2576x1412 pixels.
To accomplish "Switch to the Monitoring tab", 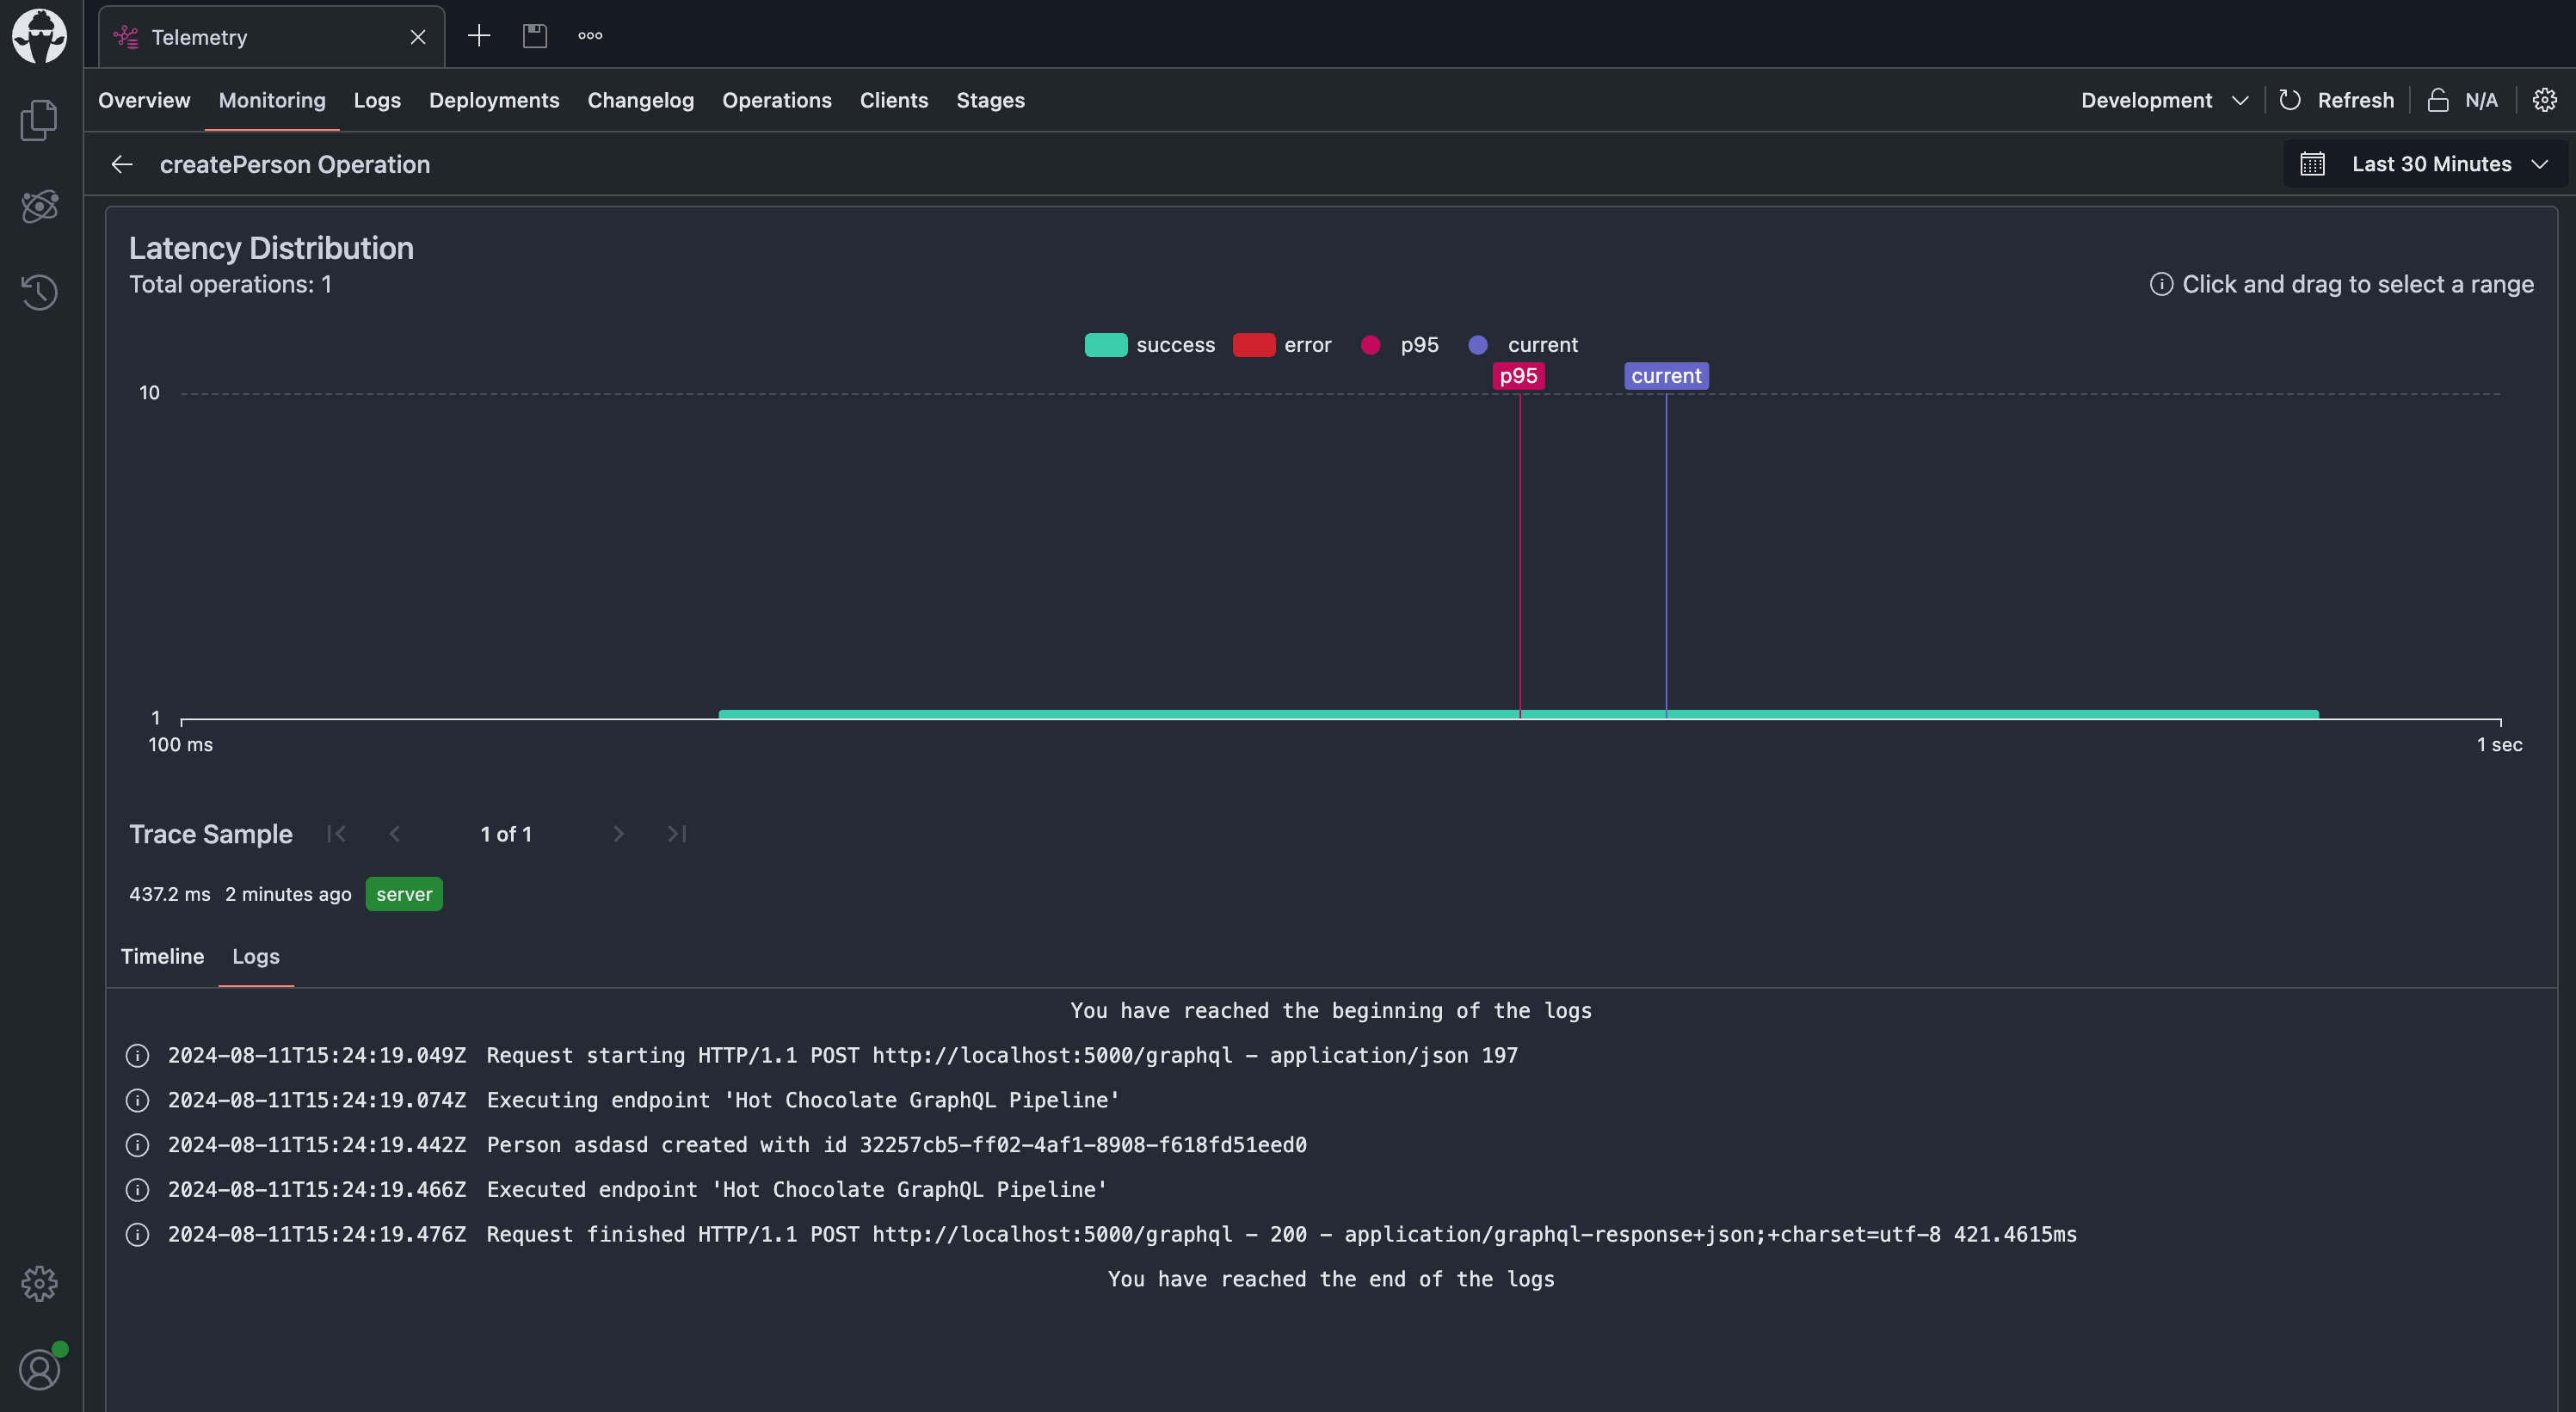I will point(272,100).
